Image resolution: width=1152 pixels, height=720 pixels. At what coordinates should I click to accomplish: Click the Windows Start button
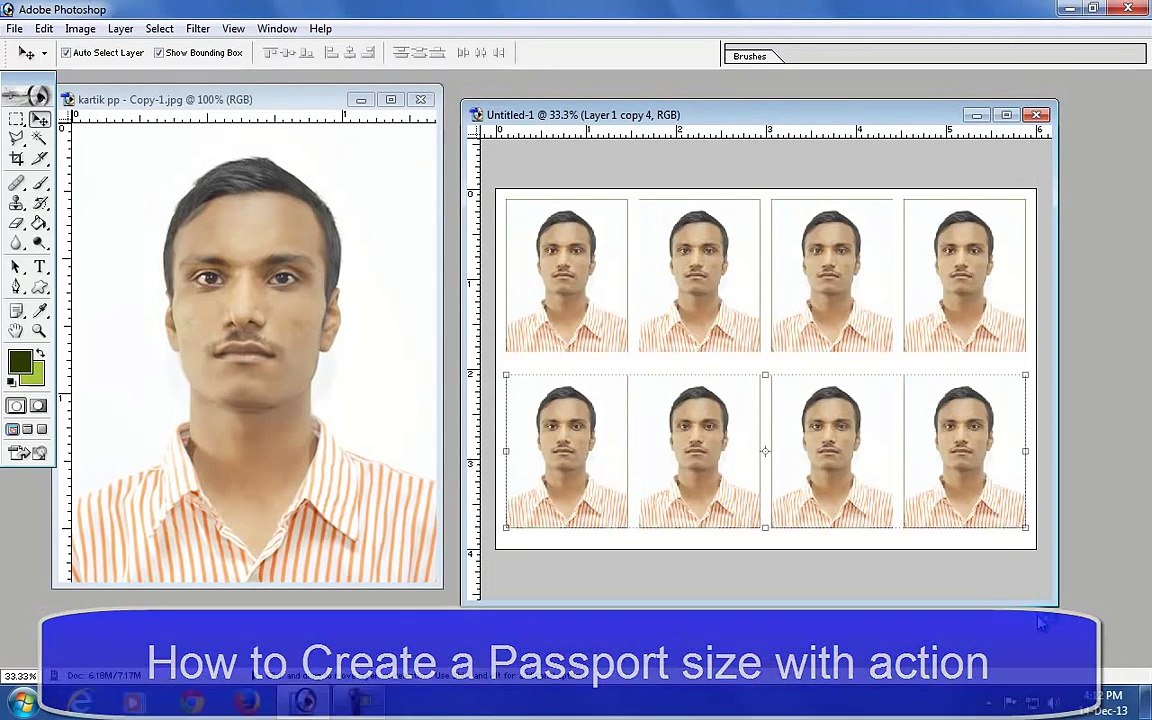point(22,704)
